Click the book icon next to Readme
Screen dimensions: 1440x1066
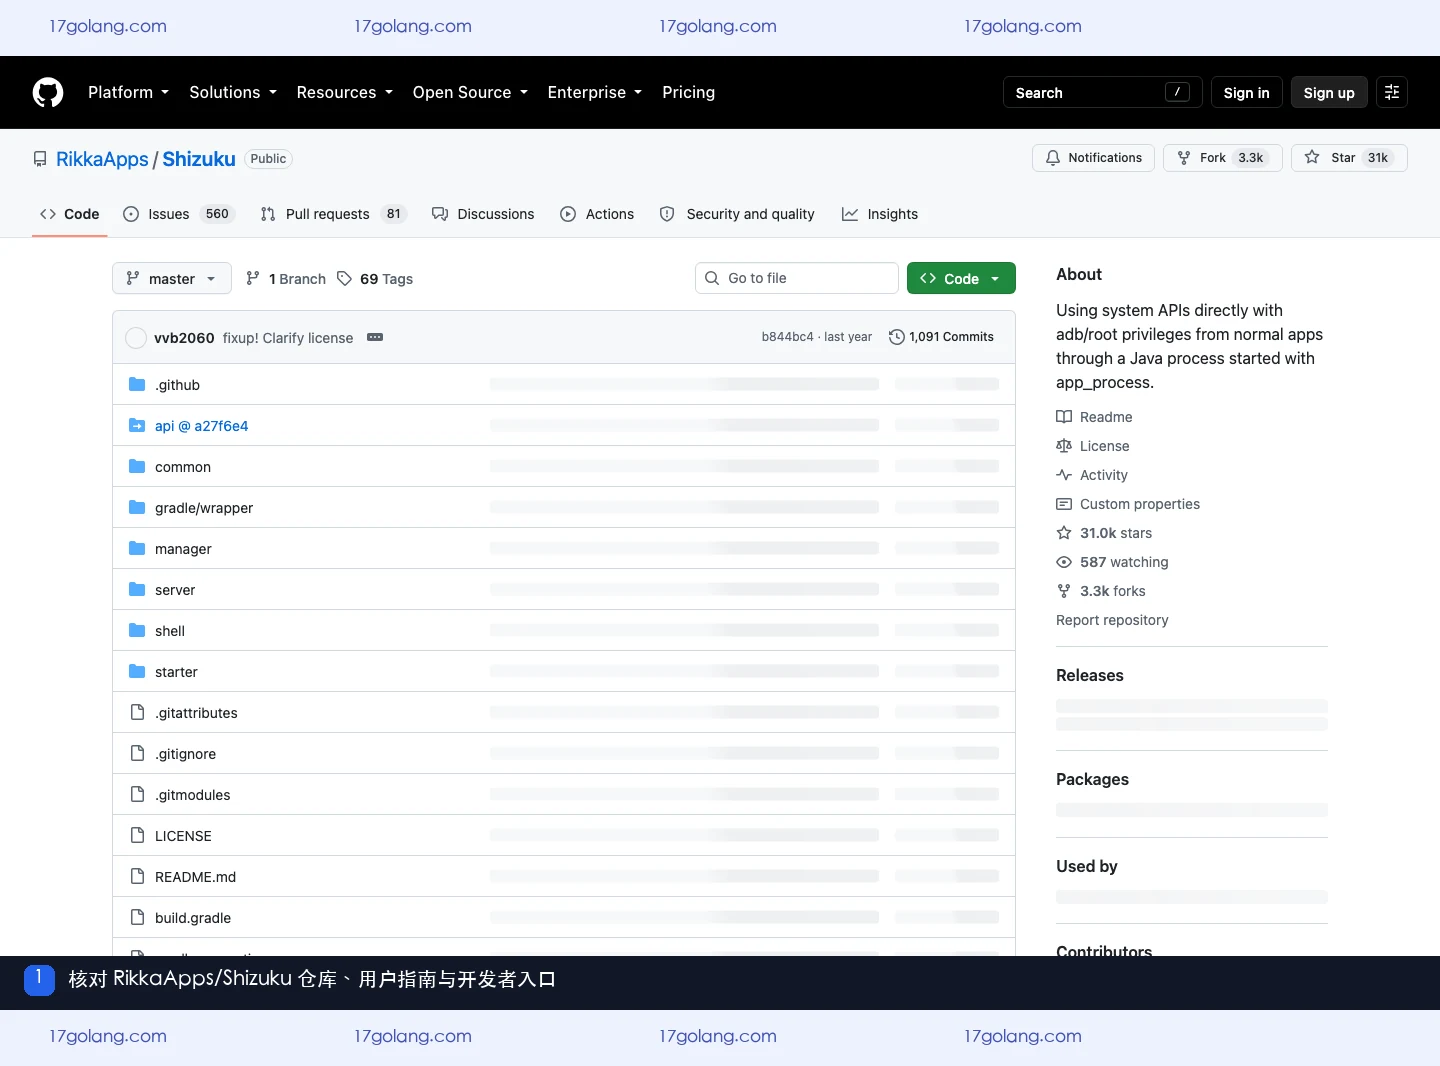pos(1064,417)
